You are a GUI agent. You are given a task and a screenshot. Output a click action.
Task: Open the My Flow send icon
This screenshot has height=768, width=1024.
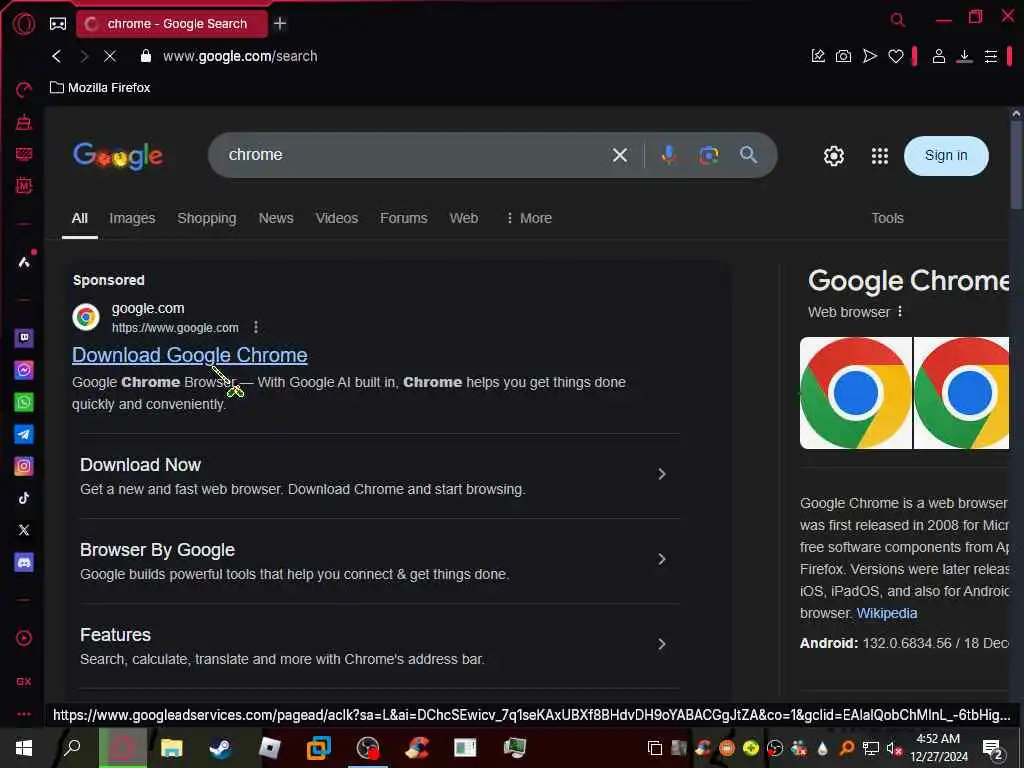[x=869, y=56]
